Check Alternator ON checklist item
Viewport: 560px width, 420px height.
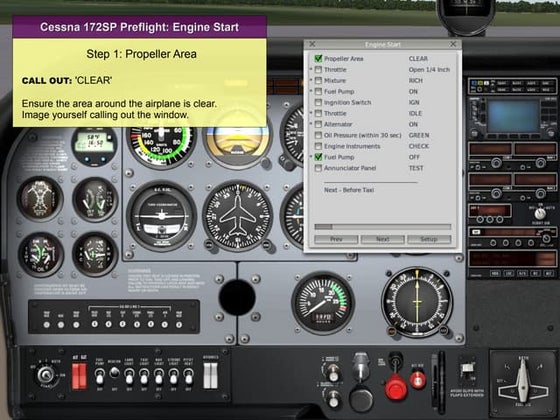coord(318,124)
